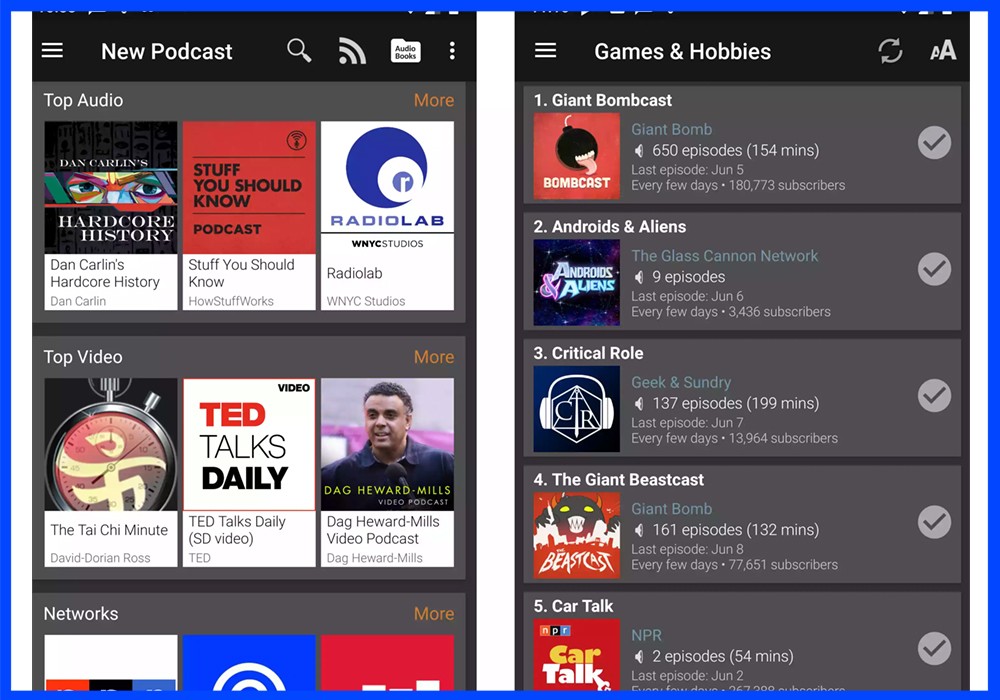Screen dimensions: 1000x700
Task: Tap NPR publisher name
Action: (x=647, y=635)
